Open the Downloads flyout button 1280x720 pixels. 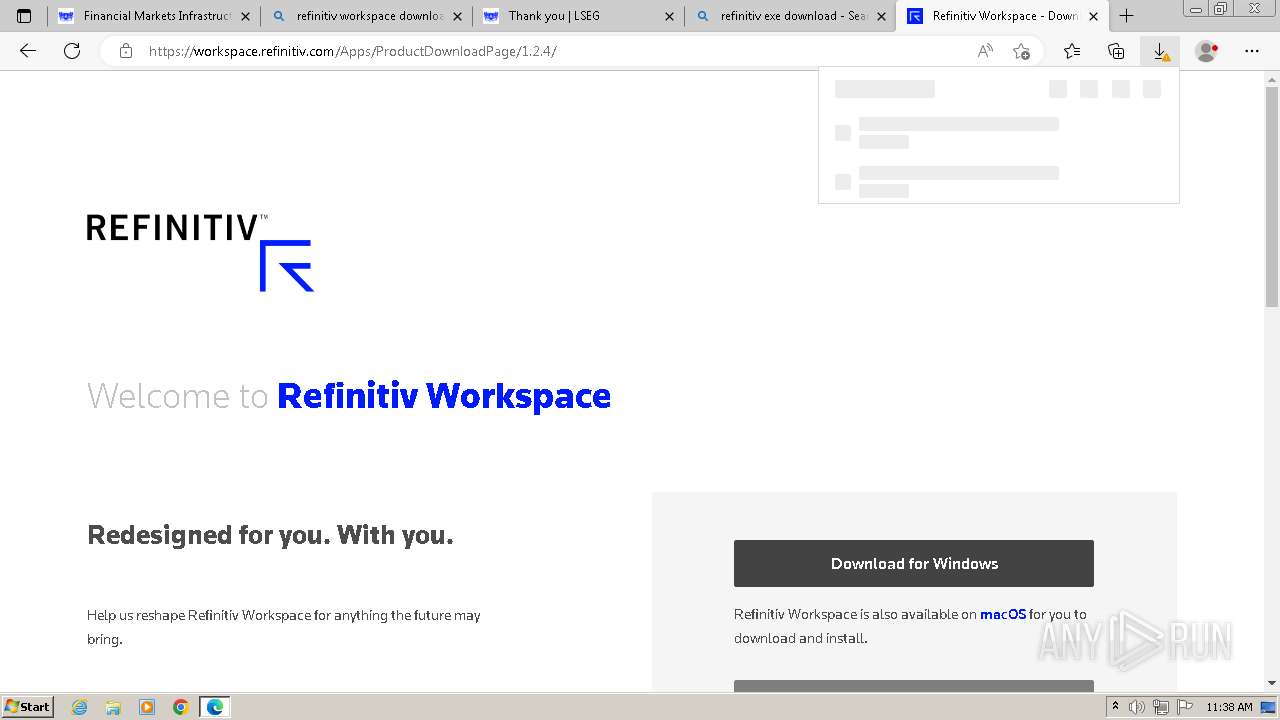tap(1161, 51)
